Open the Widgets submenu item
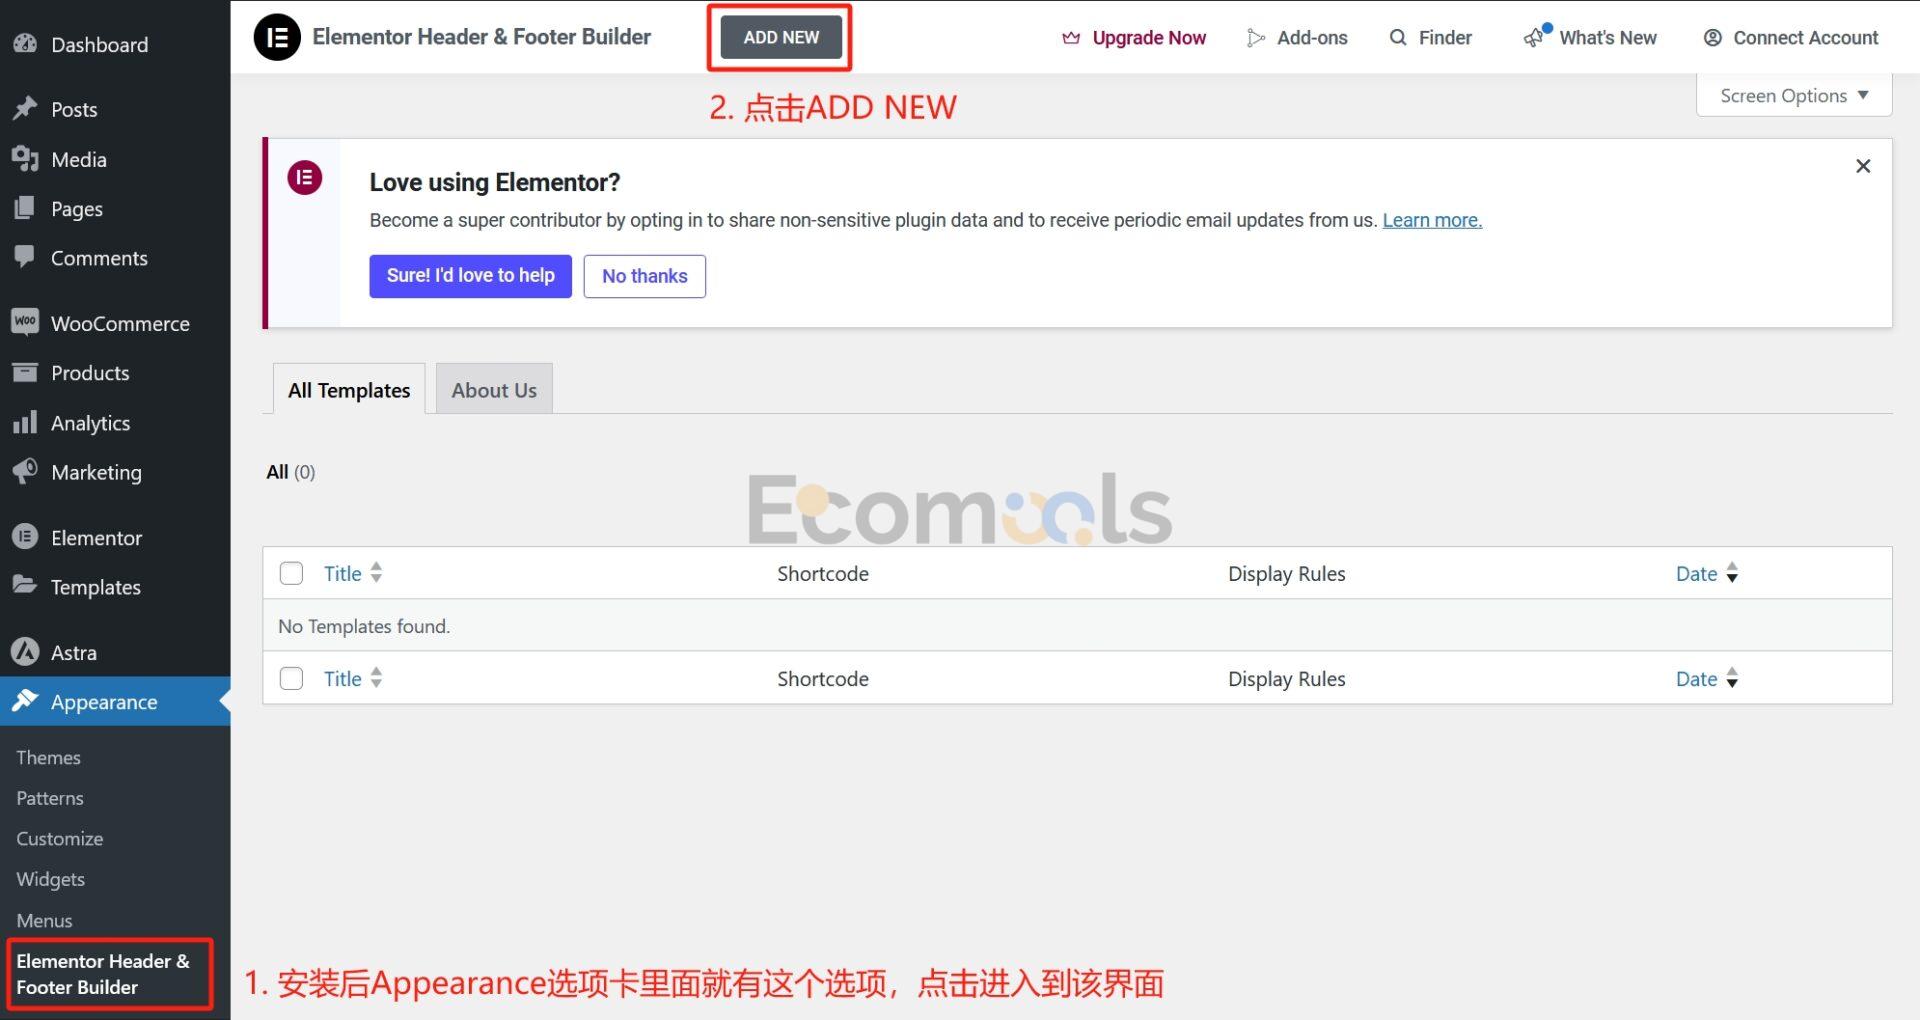1920x1020 pixels. pos(50,879)
